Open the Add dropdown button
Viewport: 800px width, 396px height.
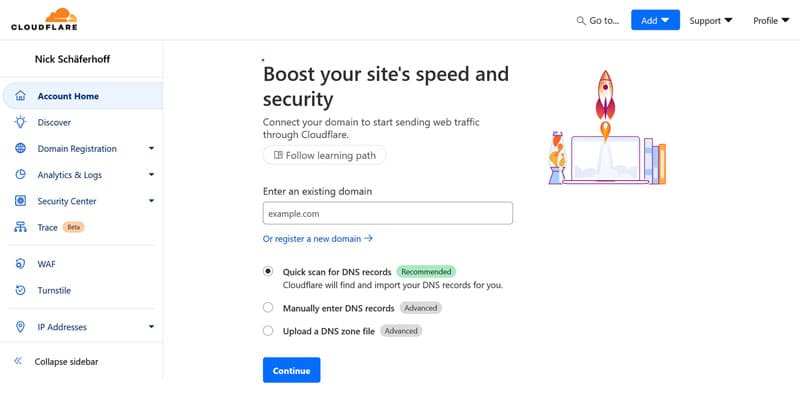pos(655,20)
